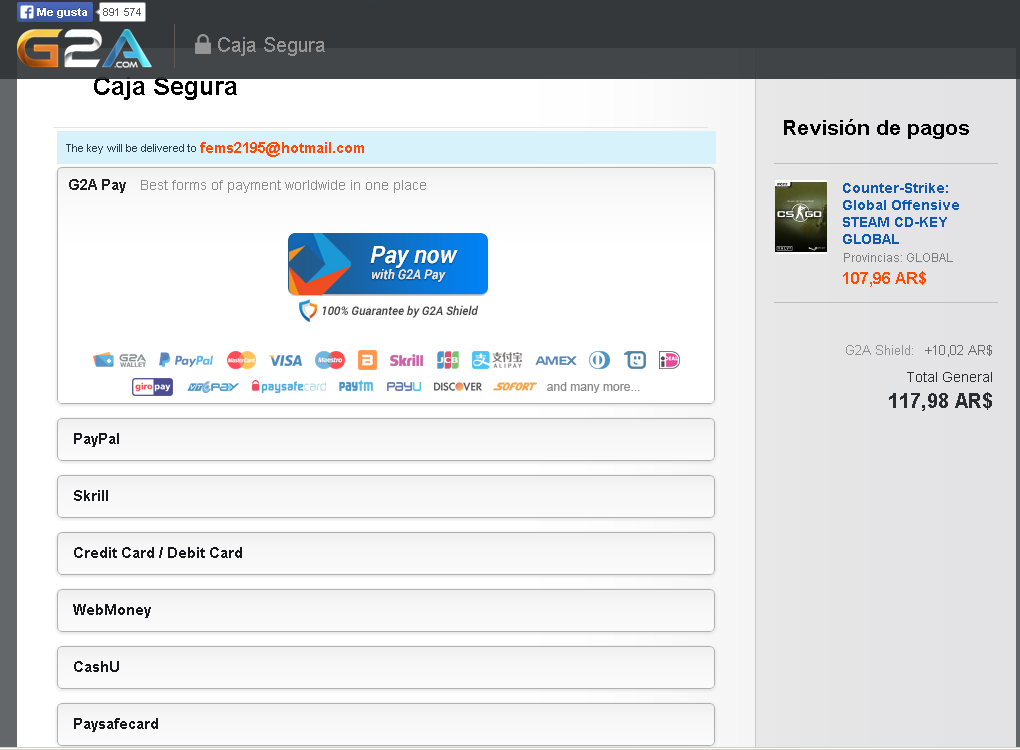
Task: Click the padlock icon beside Caja Segura
Action: pyautogui.click(x=202, y=44)
